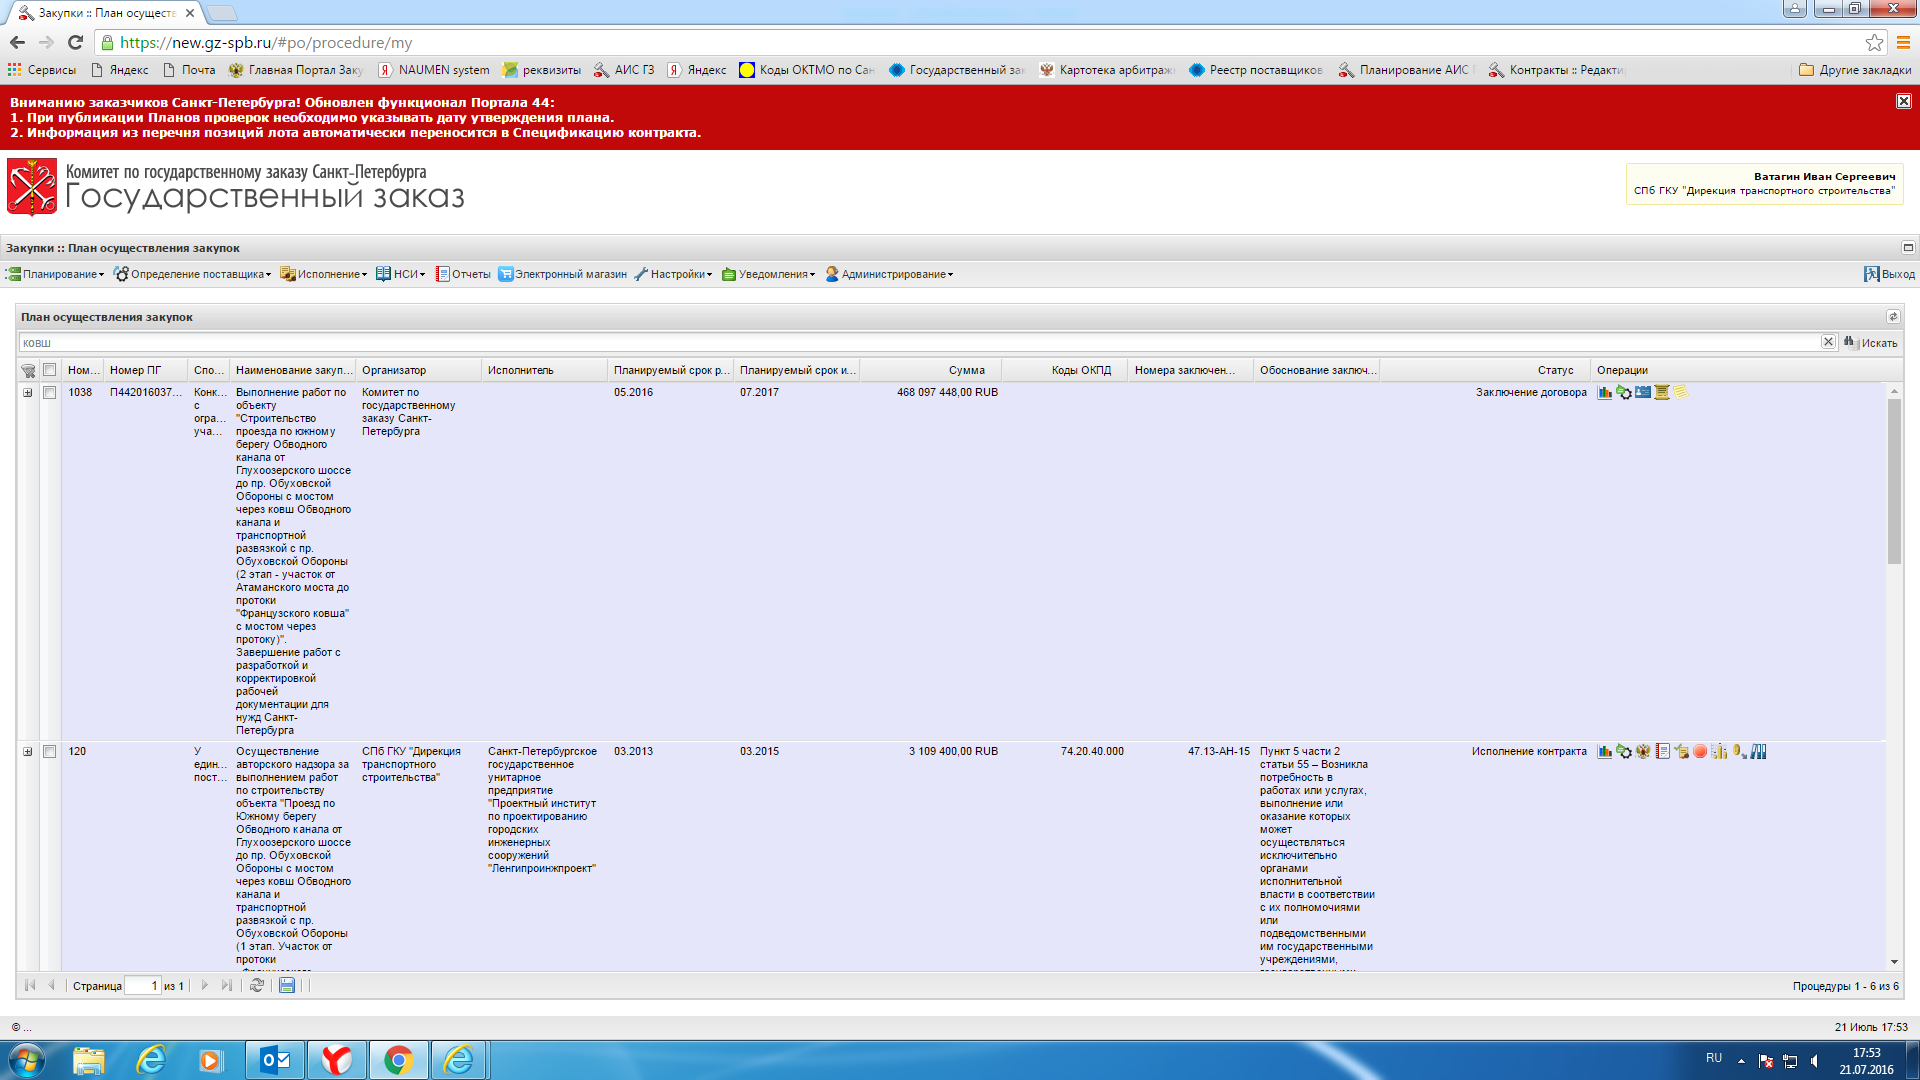Screen dimensions: 1920x1080
Task: Open the Планирование dropdown menu
Action: click(58, 274)
